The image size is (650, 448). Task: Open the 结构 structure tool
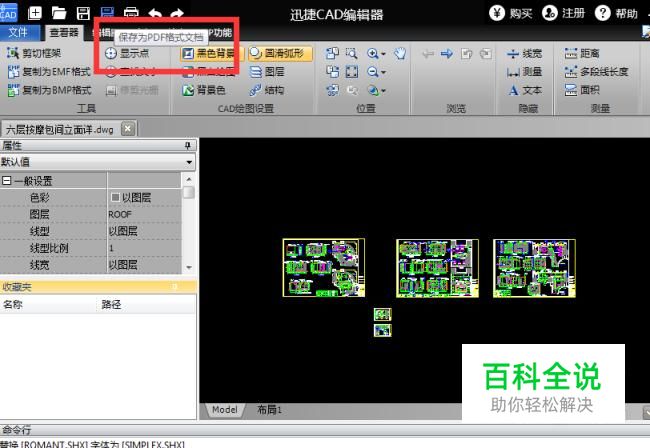point(267,90)
